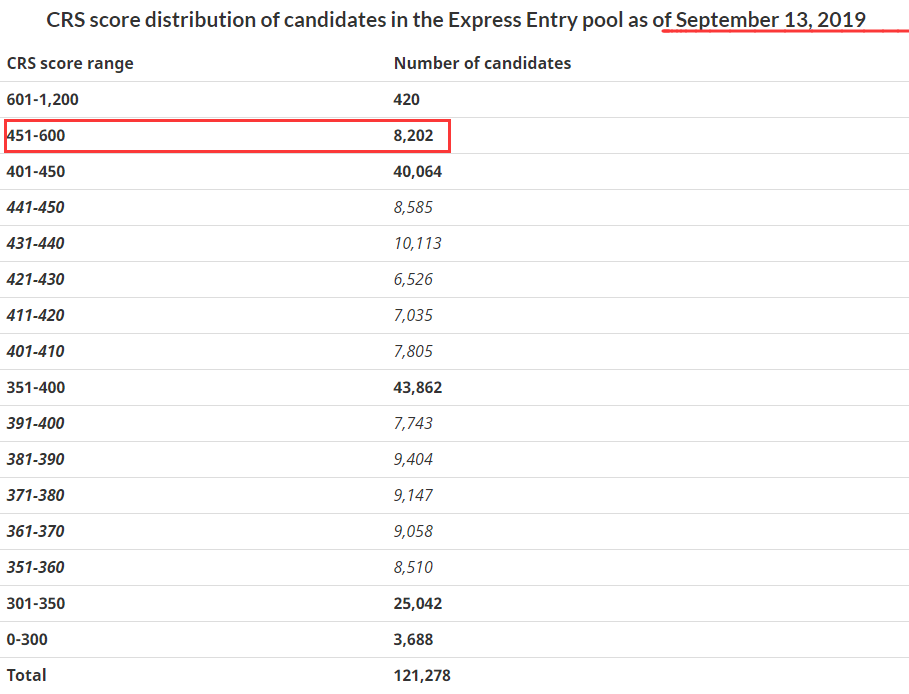This screenshot has width=909, height=694.
Task: Select the 10,113 value for 431-440
Action: tap(417, 244)
